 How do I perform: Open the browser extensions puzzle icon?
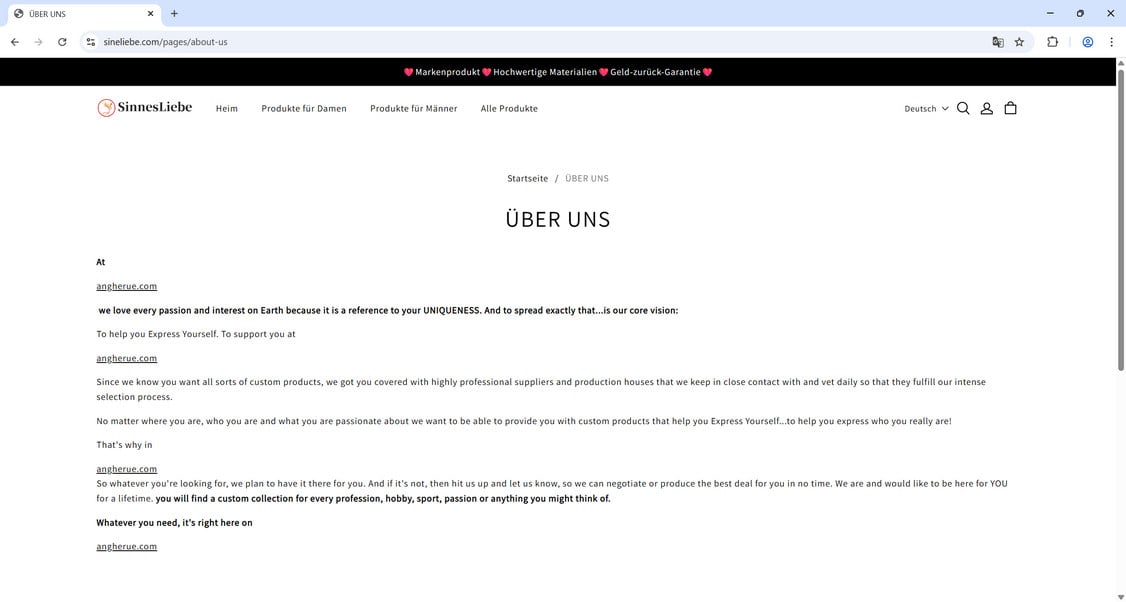[x=1052, y=42]
